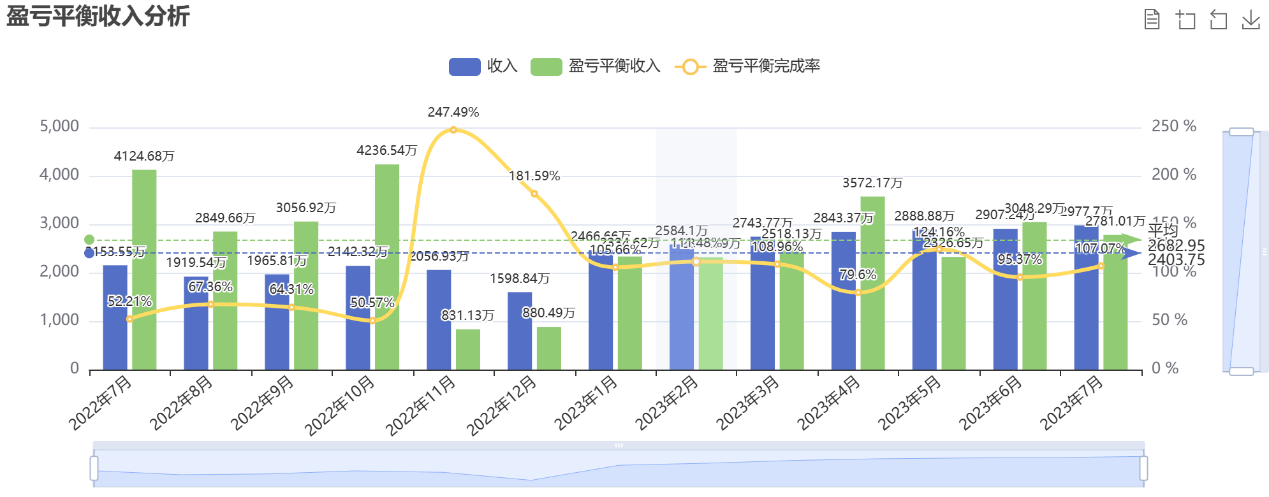Click right handle of horizontal zoom slider
The image size is (1269, 497).
click(x=1144, y=467)
